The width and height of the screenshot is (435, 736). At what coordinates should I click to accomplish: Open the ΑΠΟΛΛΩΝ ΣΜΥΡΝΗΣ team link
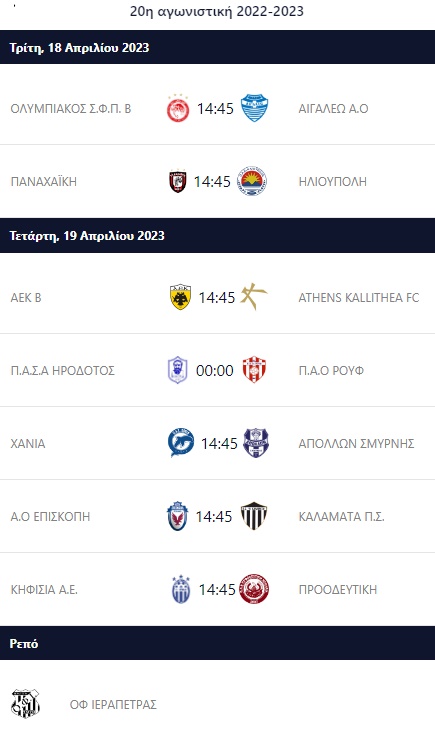(x=356, y=444)
